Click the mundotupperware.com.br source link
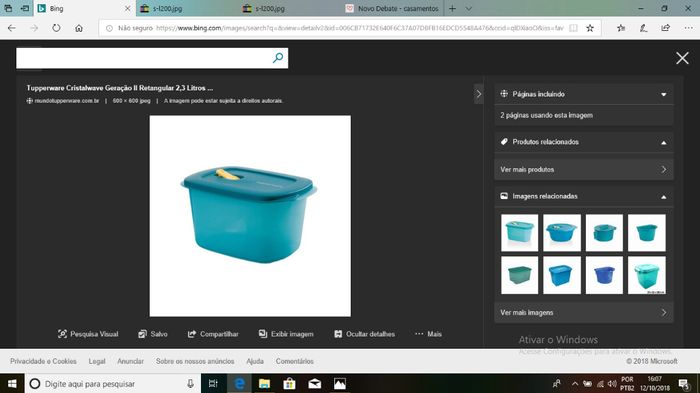The image size is (700, 393). (x=67, y=101)
